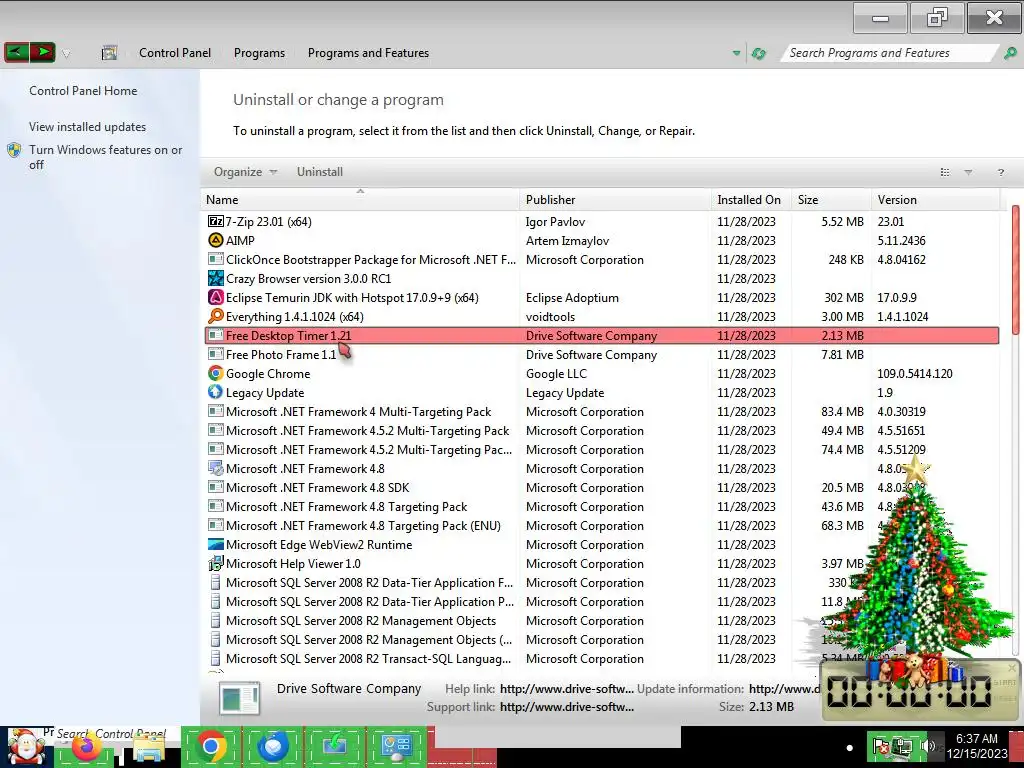This screenshot has width=1024, height=768.
Task: Click the Microsoft Edge WebView2 Runtime icon
Action: [x=216, y=544]
